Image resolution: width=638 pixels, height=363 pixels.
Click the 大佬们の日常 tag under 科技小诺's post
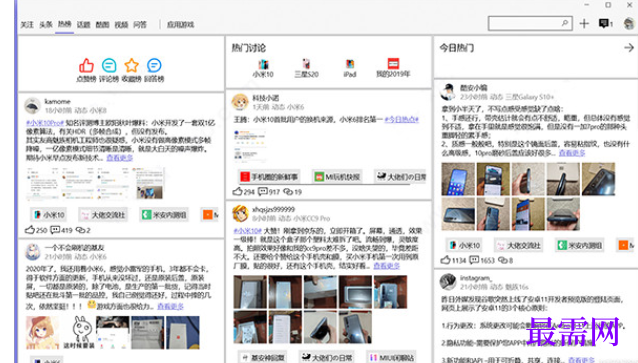[x=400, y=177]
